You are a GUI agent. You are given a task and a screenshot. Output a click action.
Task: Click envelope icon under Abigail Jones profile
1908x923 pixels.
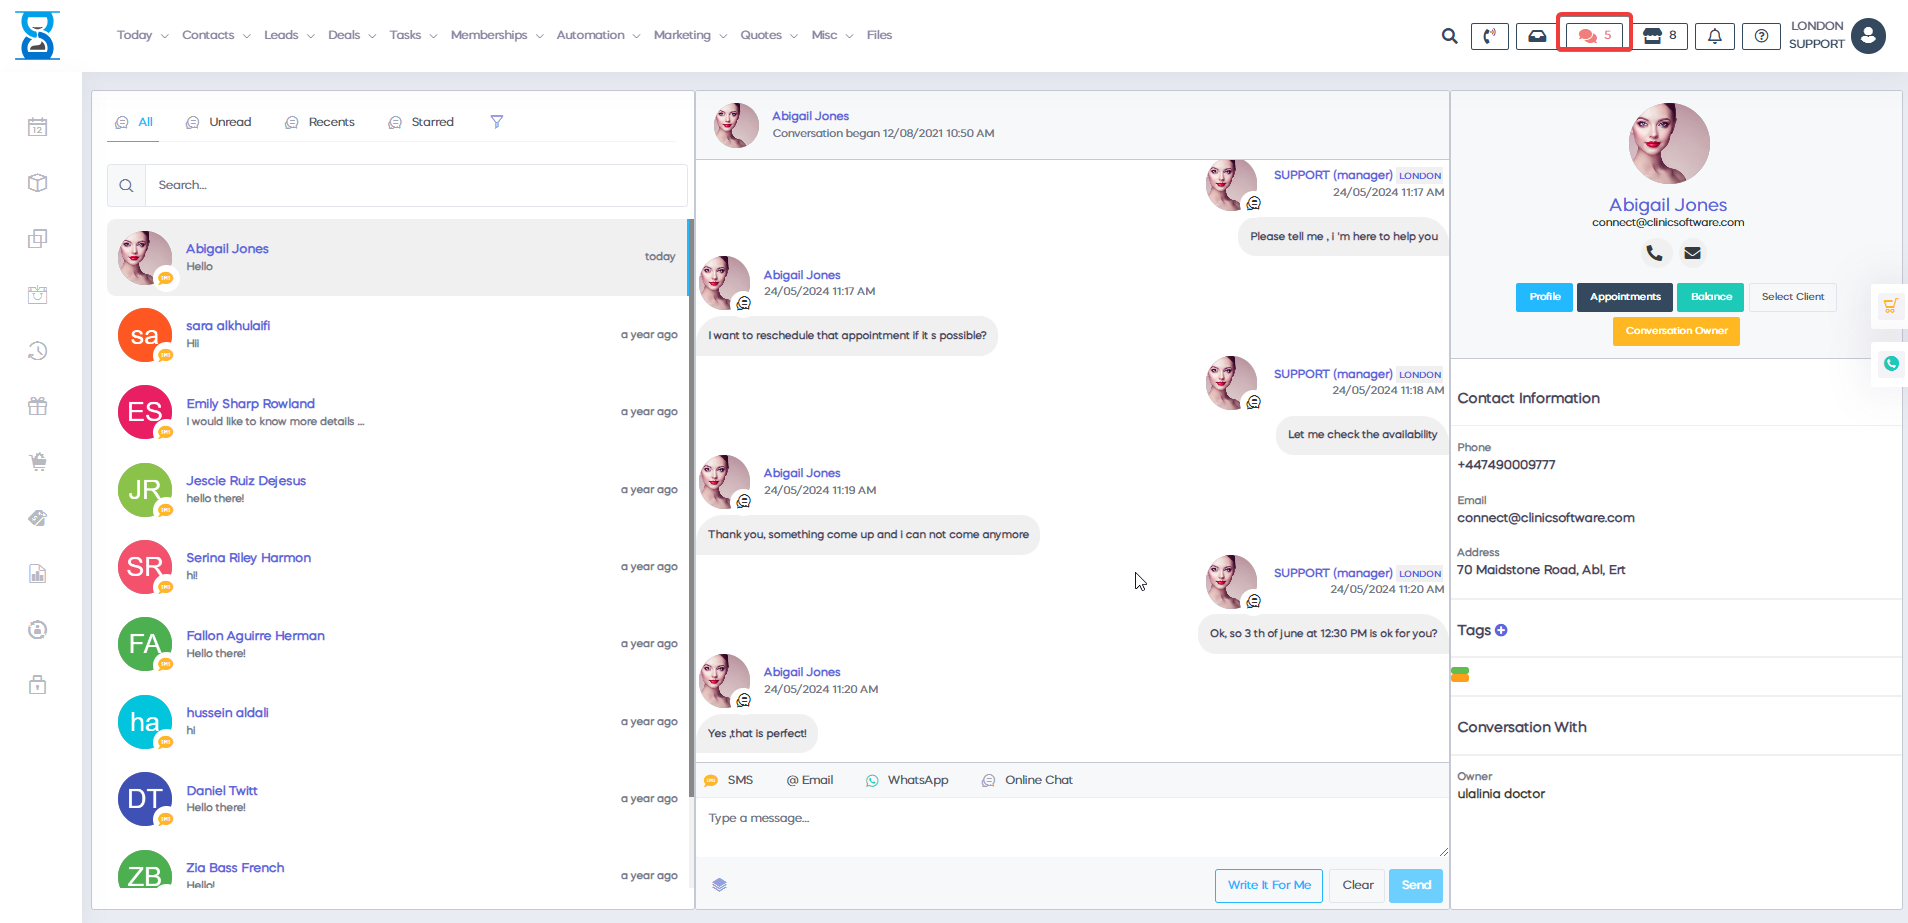(1692, 253)
